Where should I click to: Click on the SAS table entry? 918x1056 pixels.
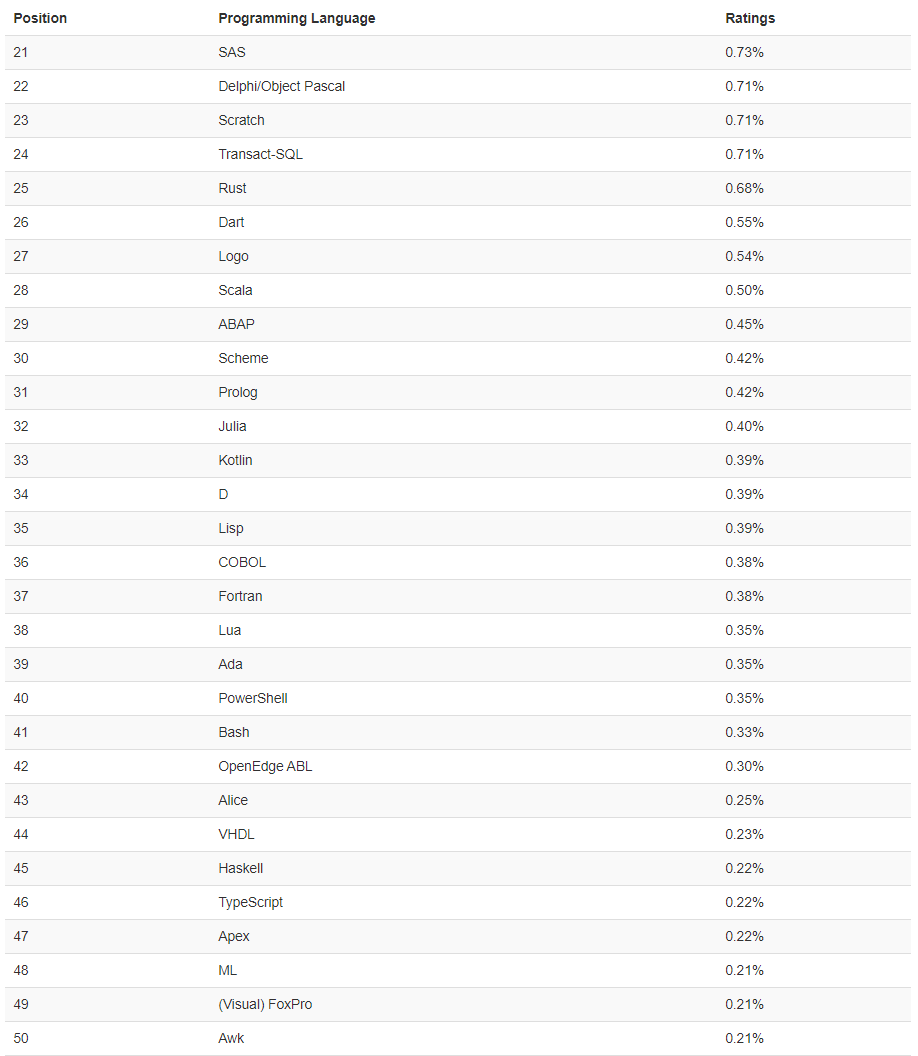click(x=232, y=53)
